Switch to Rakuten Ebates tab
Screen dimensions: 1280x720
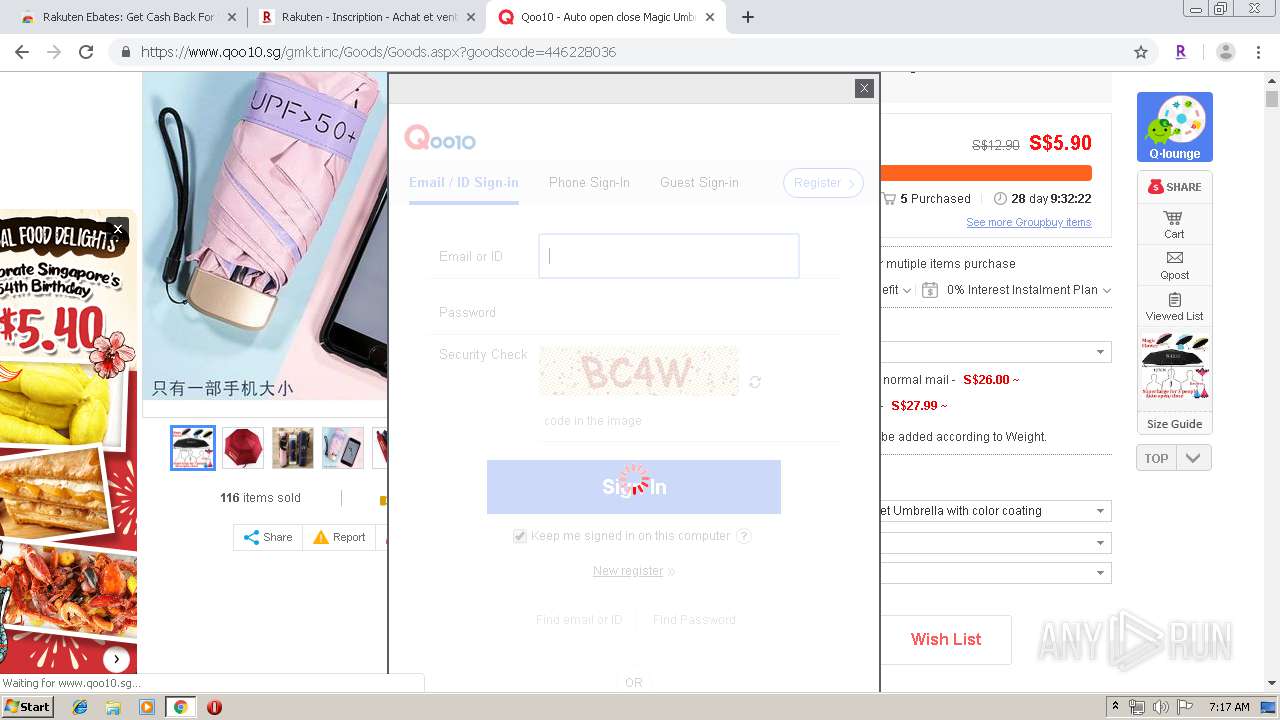[128, 17]
